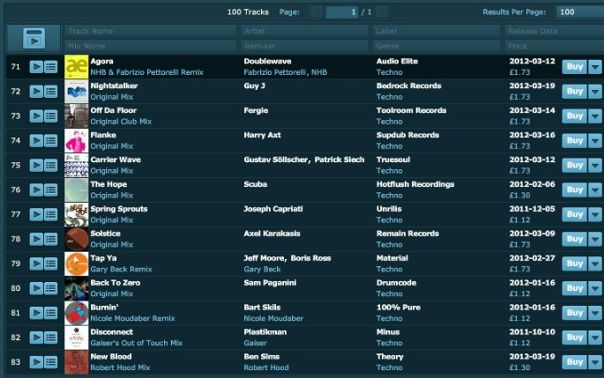Add Burnin' to the queue list
The height and width of the screenshot is (378, 604).
(51, 313)
